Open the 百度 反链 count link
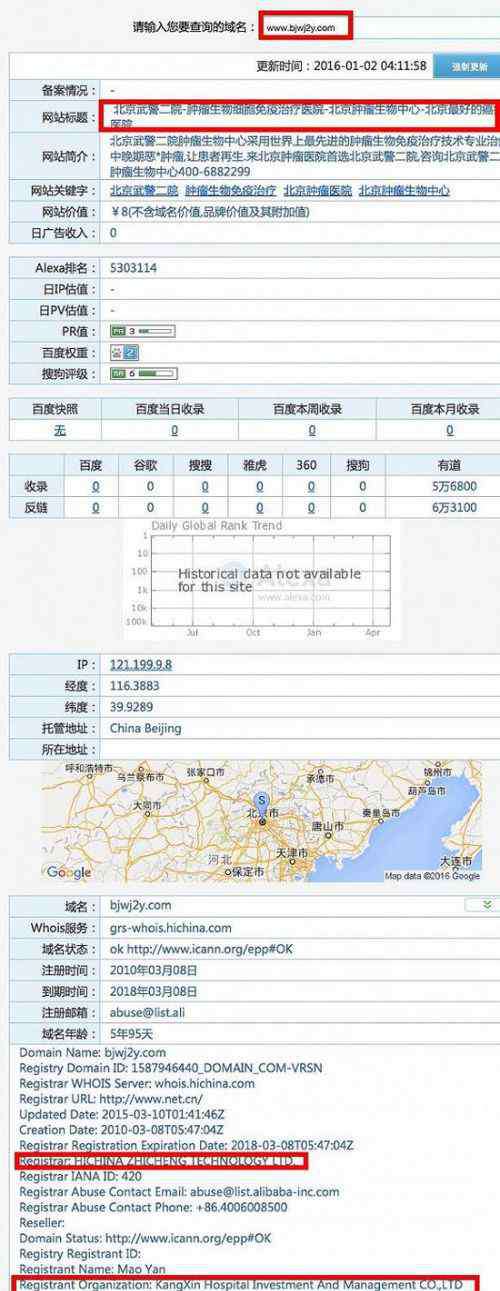This screenshot has height=1291, width=500. 96,508
